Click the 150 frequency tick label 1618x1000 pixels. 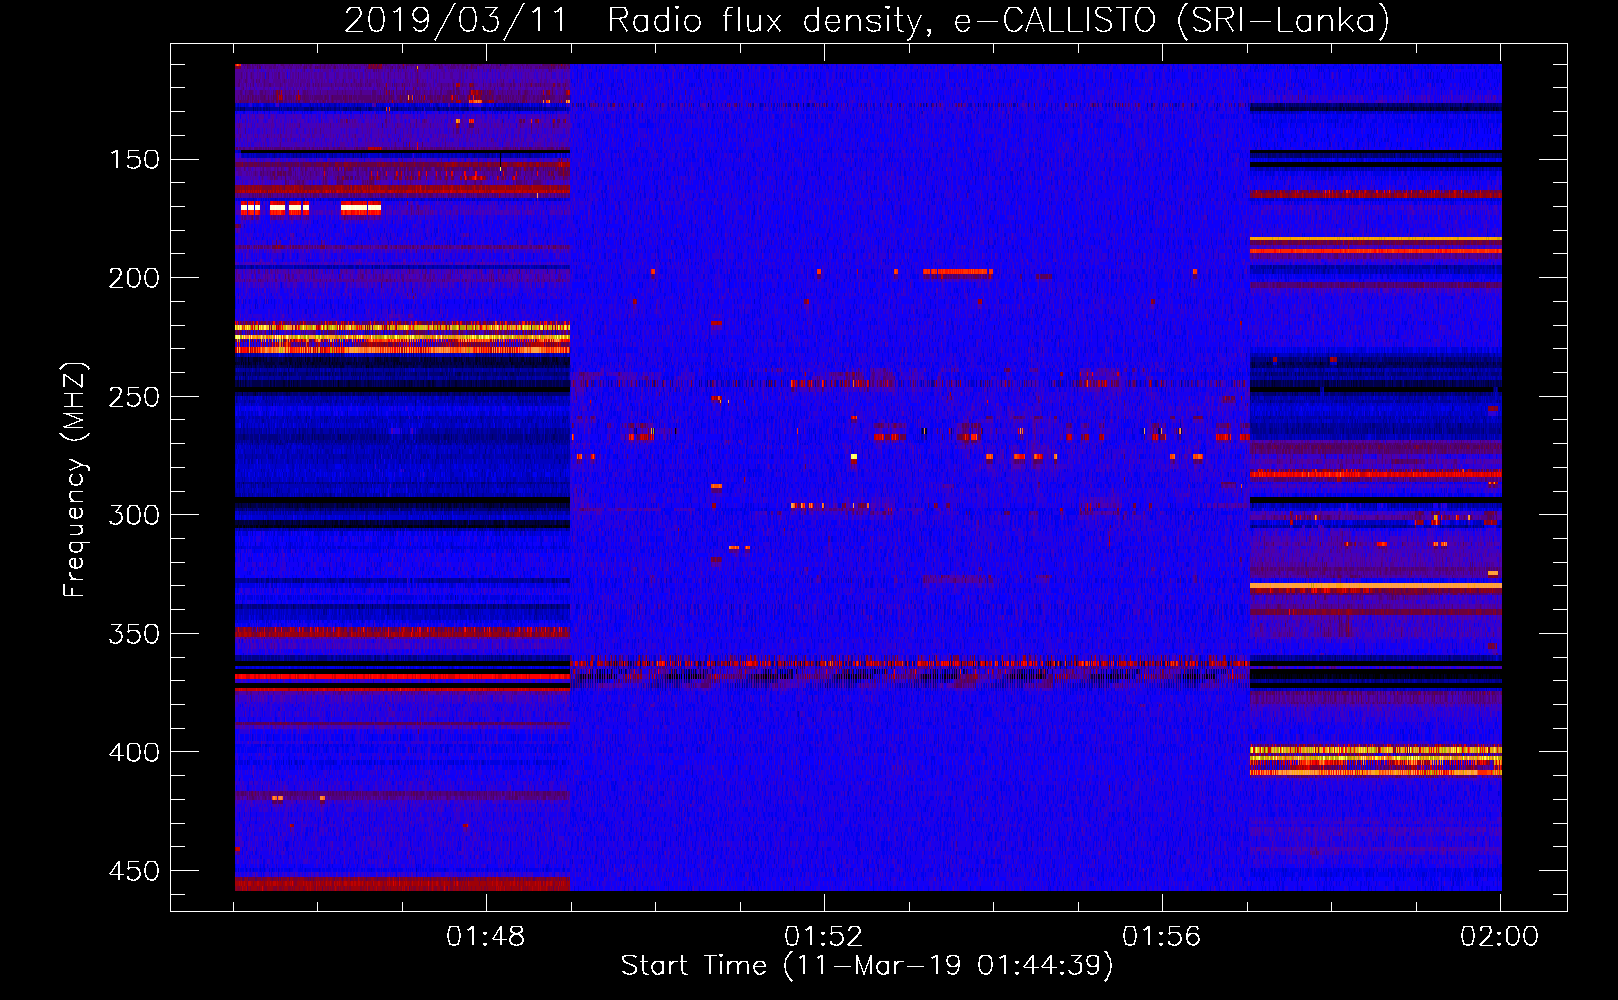coord(134,160)
